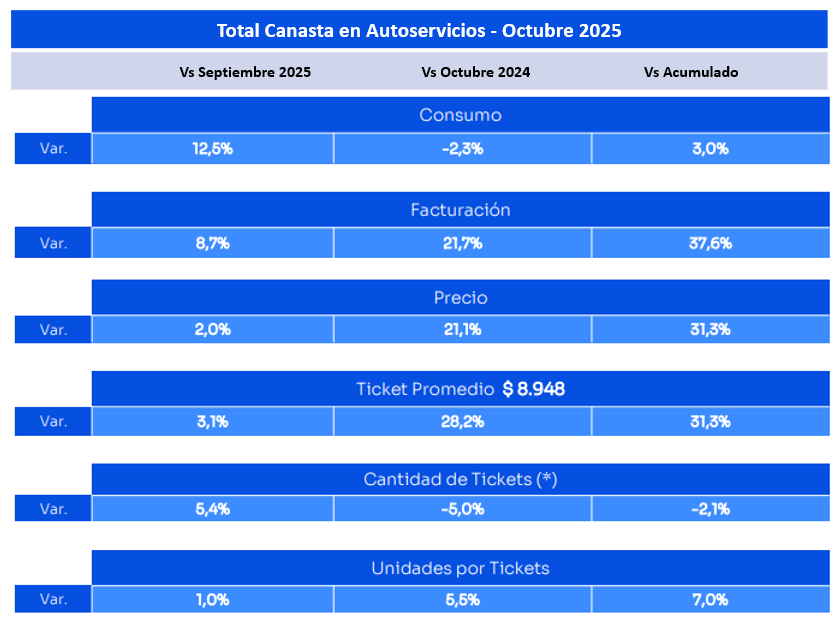840x626 pixels.
Task: Select the Vs Octubre 2024 column heading
Action: 476,72
